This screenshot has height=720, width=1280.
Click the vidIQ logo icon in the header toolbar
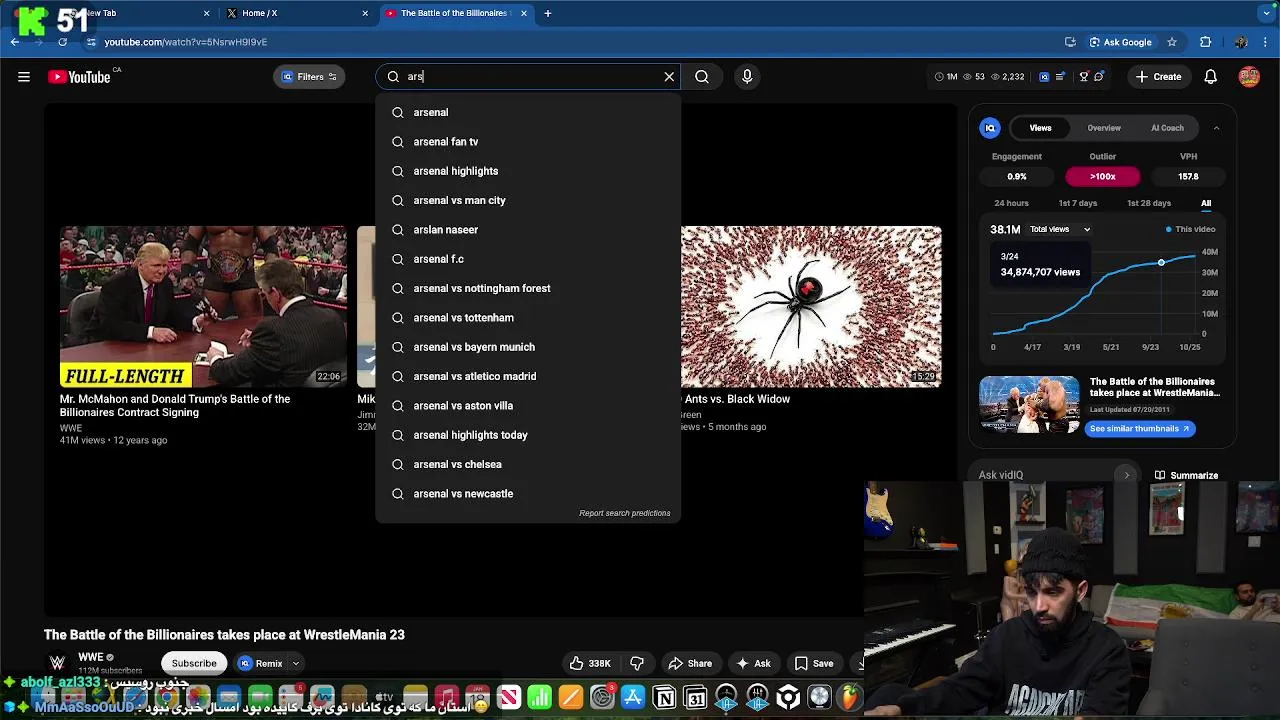pos(1044,77)
